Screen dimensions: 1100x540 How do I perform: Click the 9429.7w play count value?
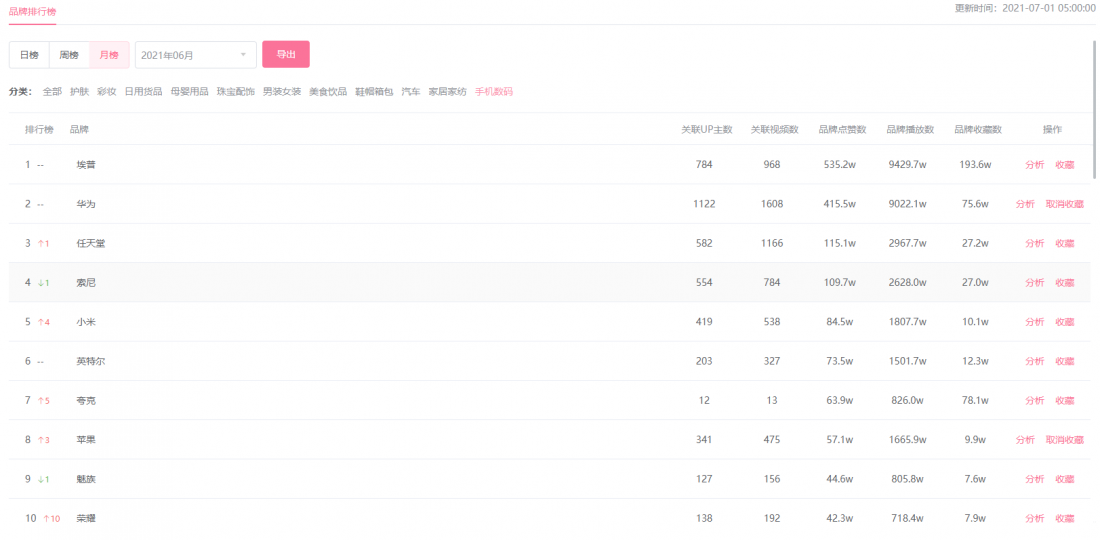(x=910, y=165)
